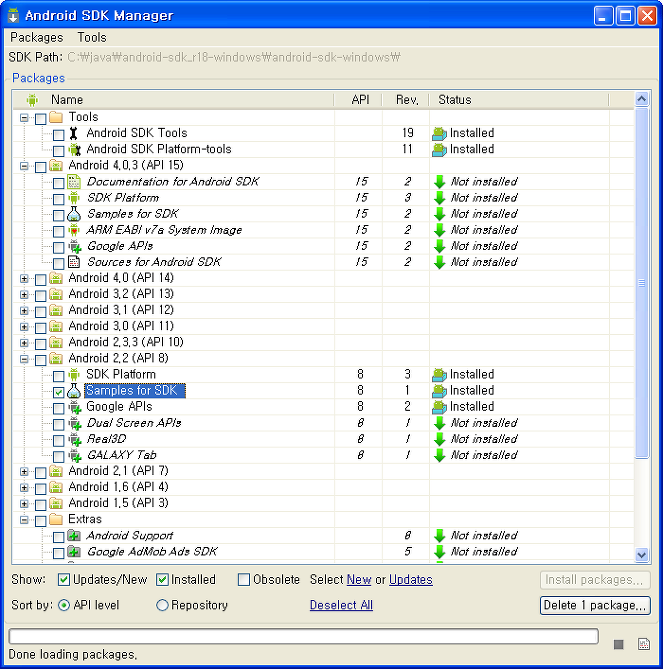Open the log window icon at bottom right
663x669 pixels.
(x=644, y=644)
